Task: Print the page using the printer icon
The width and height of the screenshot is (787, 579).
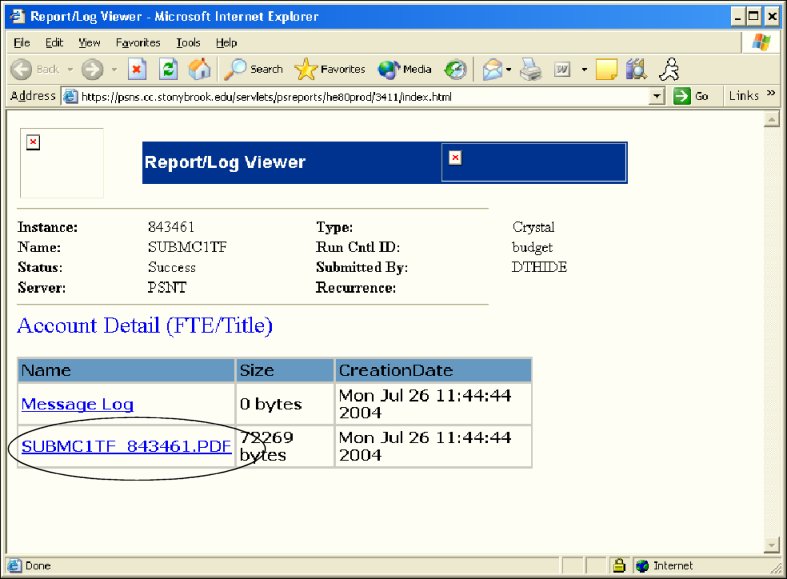Action: click(x=530, y=69)
